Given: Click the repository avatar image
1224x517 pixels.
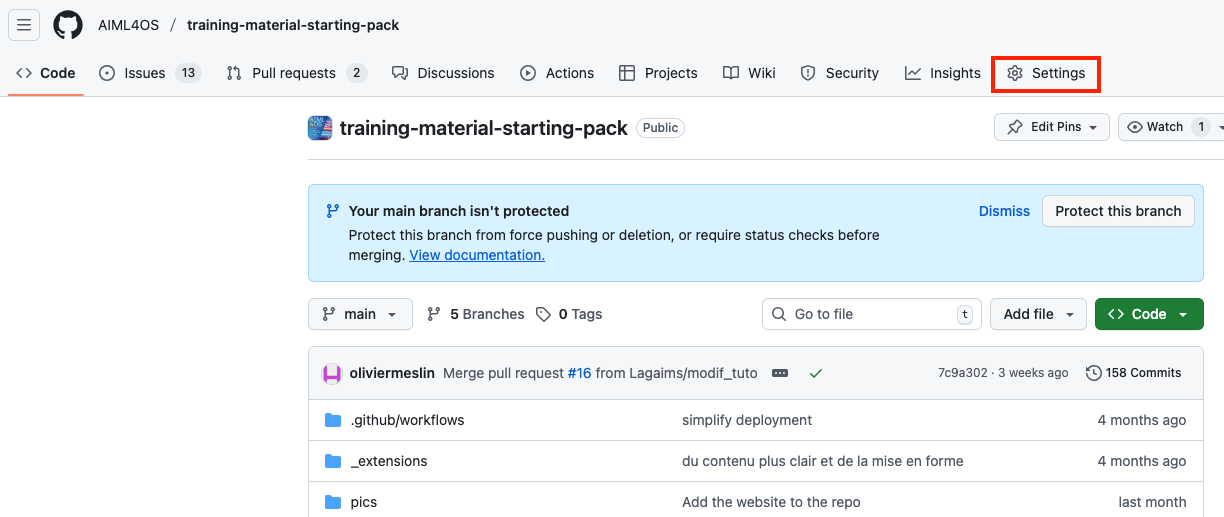Looking at the screenshot, I should [320, 128].
